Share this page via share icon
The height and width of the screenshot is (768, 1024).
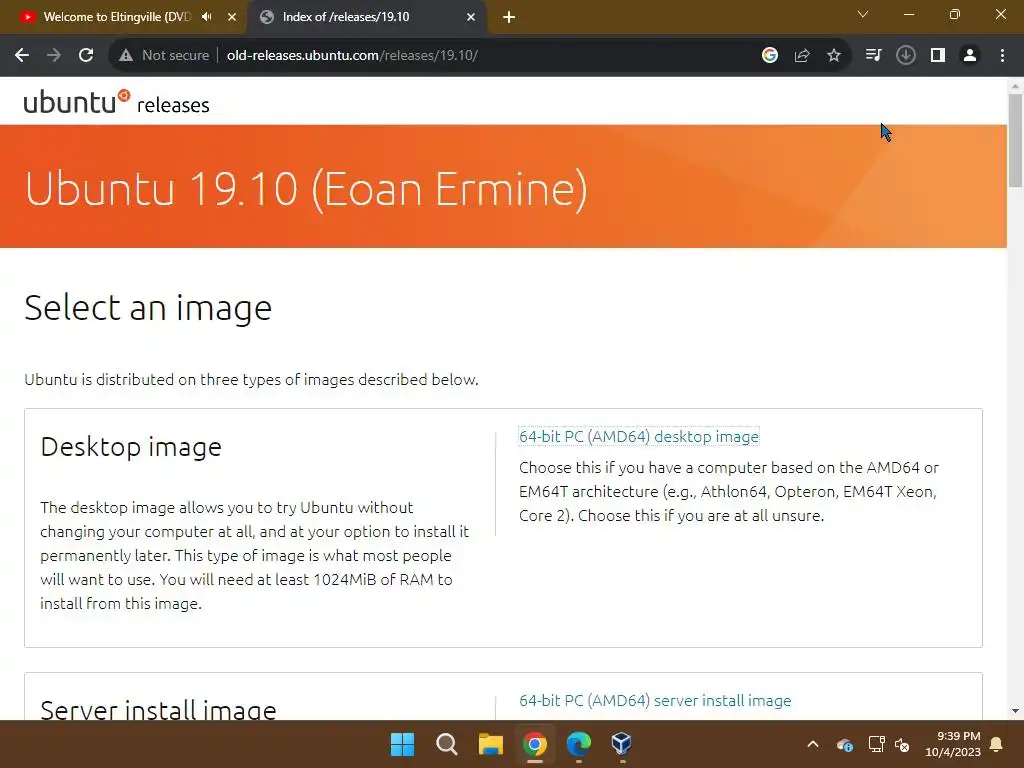[x=801, y=56]
